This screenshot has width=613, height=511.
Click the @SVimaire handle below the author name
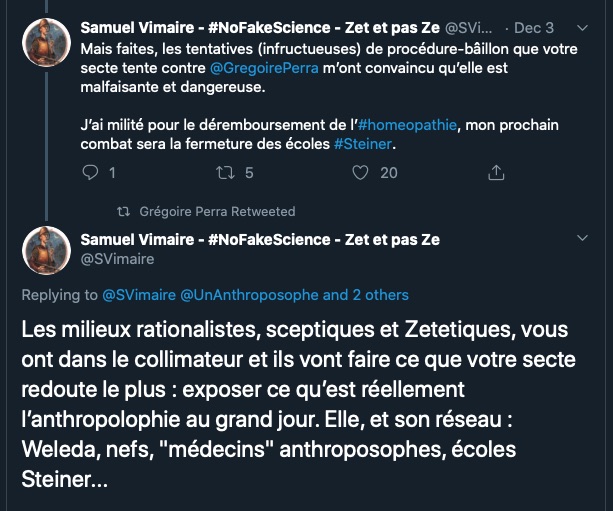(x=119, y=258)
